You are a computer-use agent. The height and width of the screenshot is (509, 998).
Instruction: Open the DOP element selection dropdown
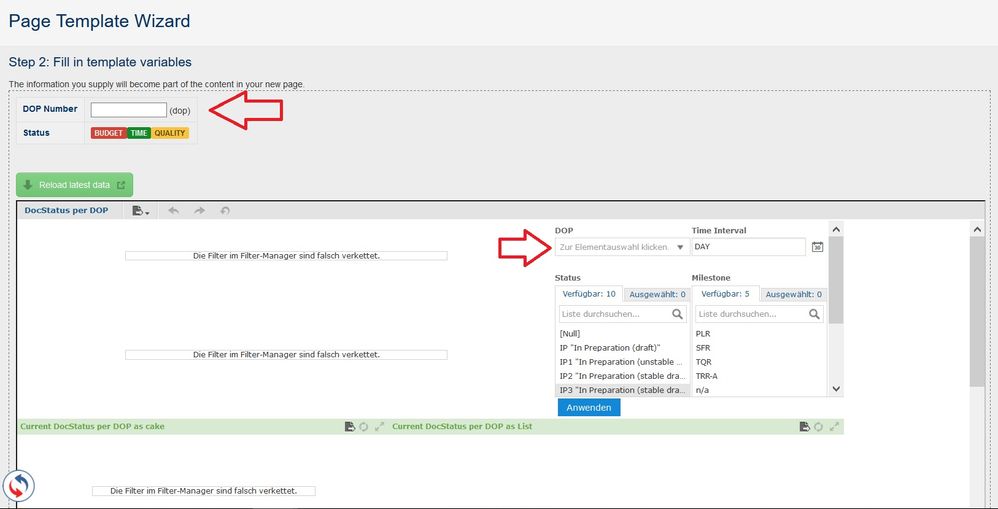click(x=622, y=247)
